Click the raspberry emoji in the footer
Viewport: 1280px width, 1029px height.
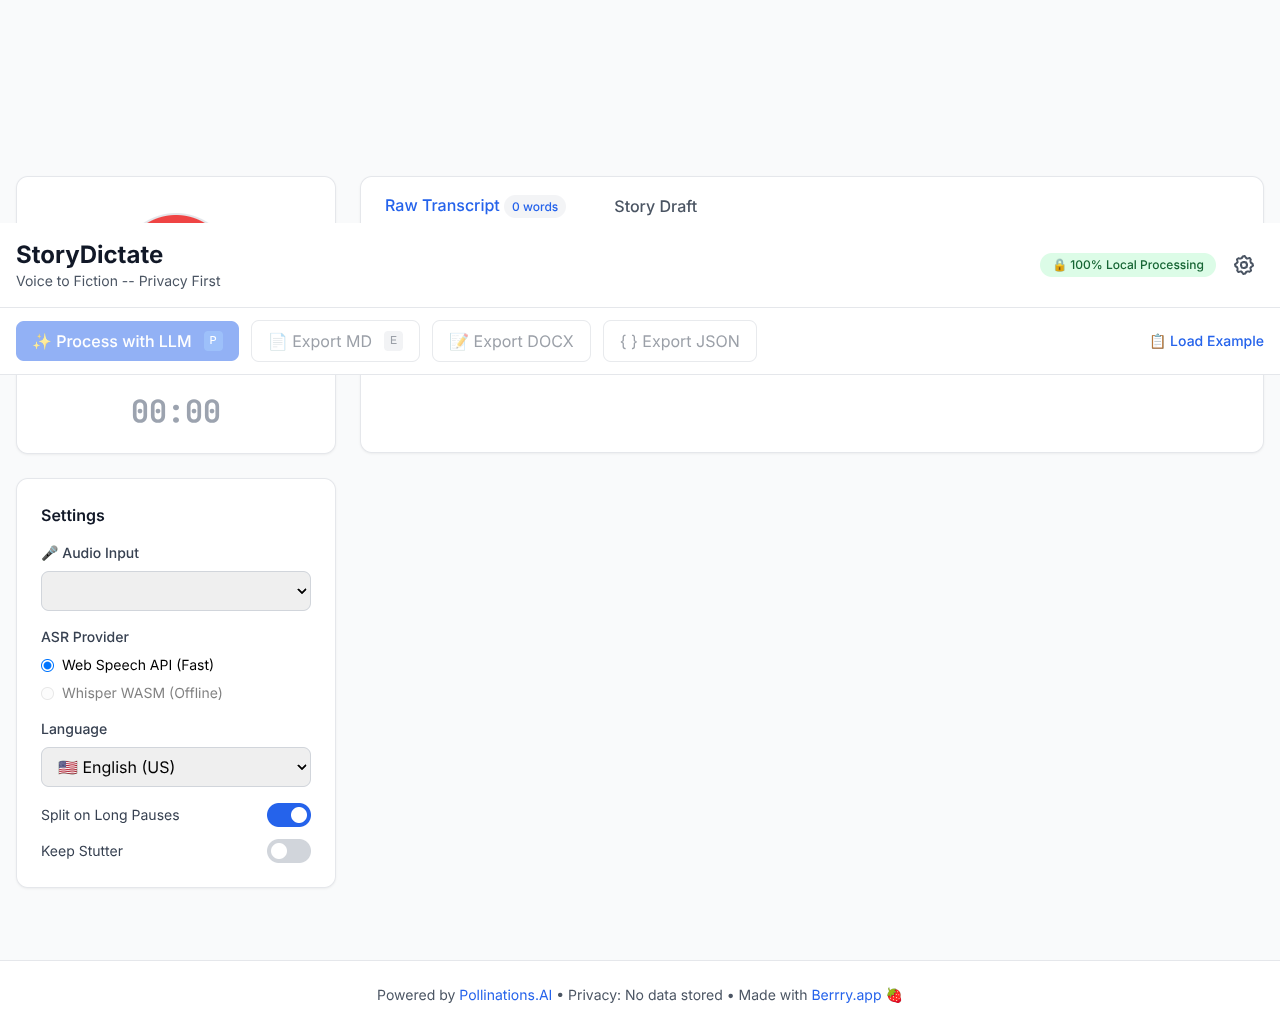pos(893,995)
